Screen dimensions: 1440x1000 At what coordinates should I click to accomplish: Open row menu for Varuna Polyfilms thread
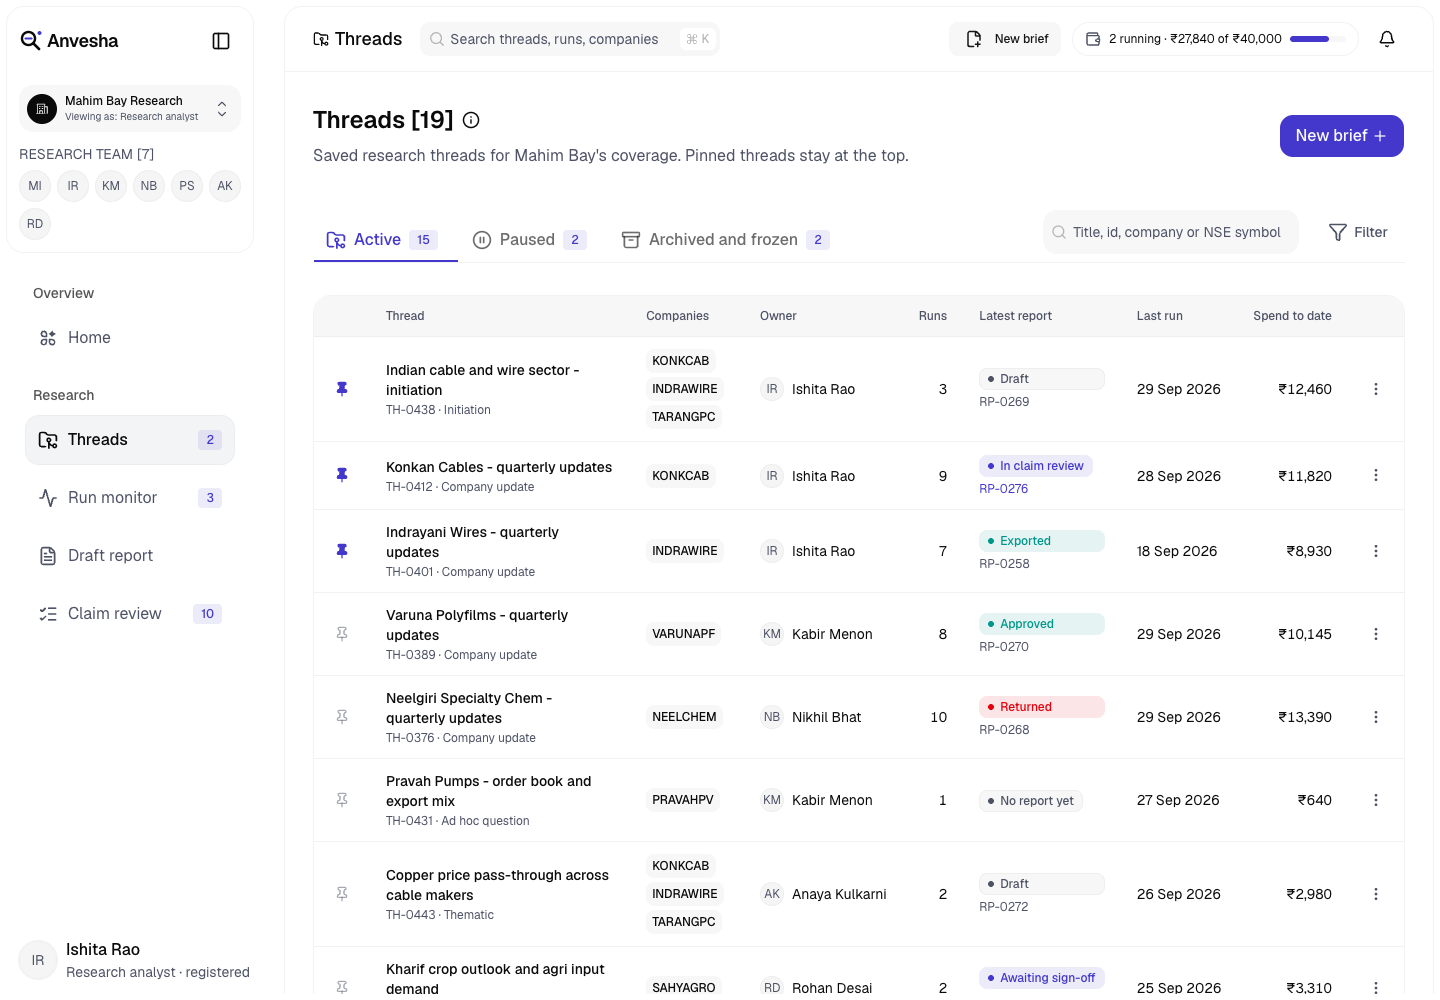point(1376,634)
